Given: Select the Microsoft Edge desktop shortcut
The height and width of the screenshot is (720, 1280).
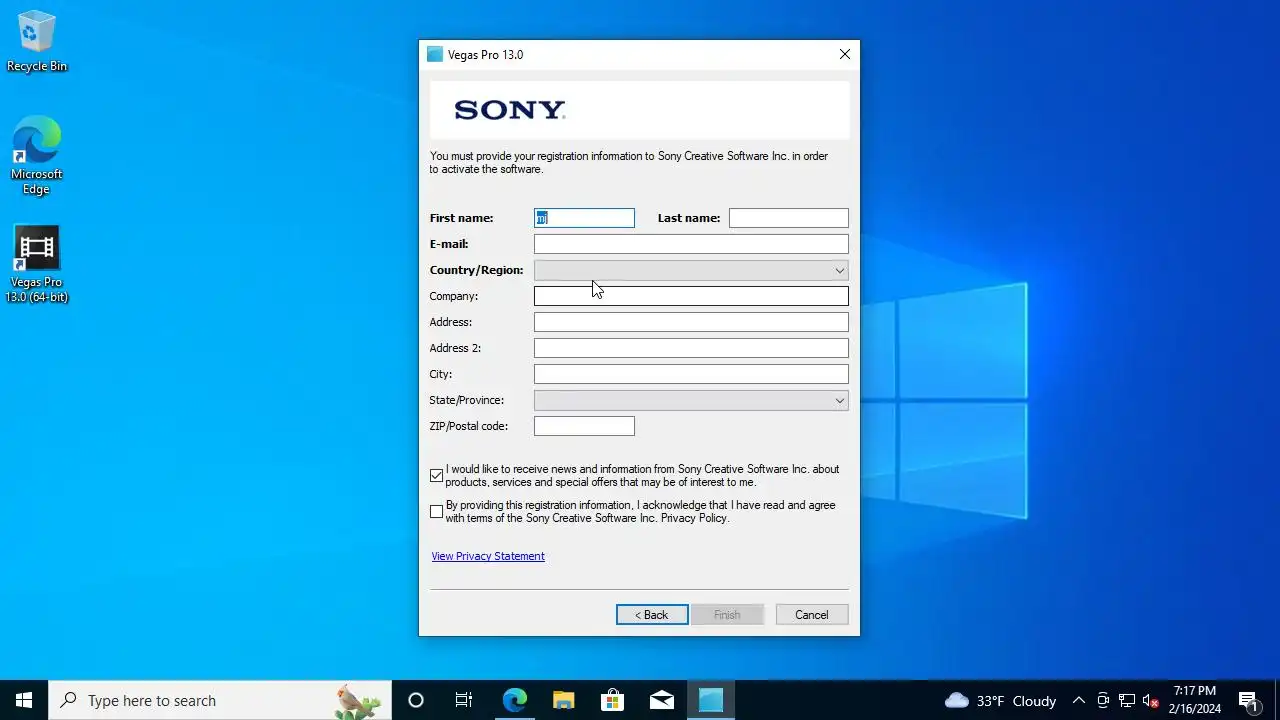Looking at the screenshot, I should click(x=37, y=155).
